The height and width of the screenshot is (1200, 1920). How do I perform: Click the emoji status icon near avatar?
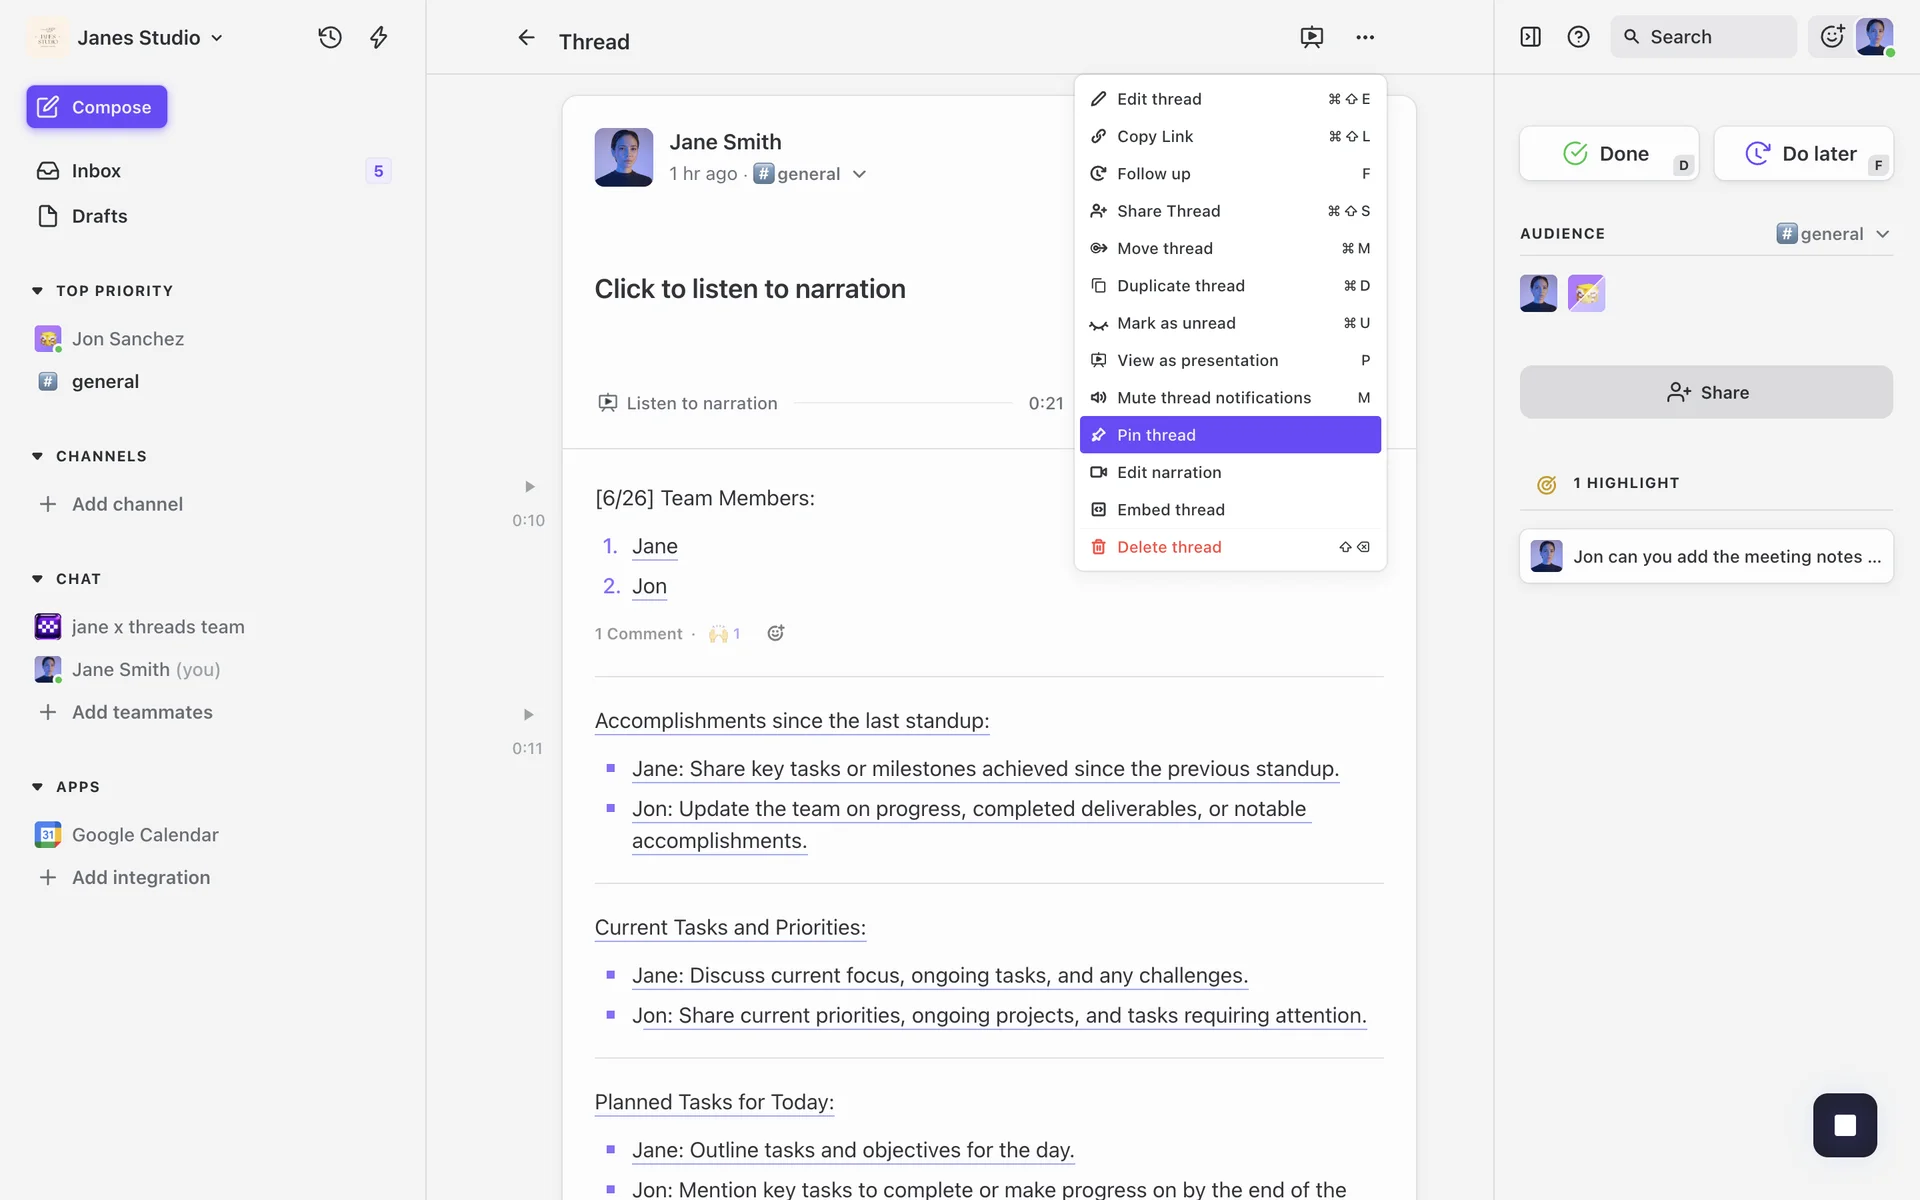[1832, 37]
